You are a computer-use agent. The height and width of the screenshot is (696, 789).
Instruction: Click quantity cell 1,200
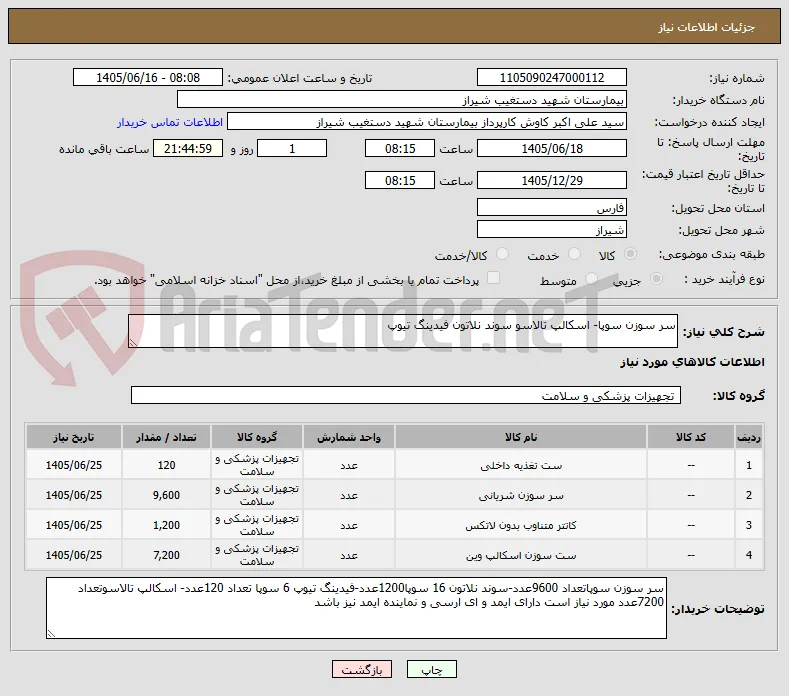pyautogui.click(x=166, y=525)
